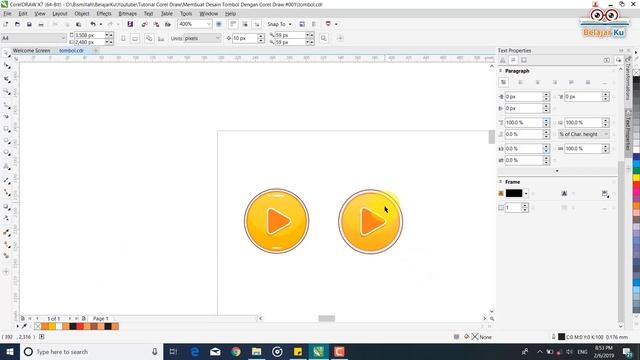Open the Object menu
The width and height of the screenshot is (640, 360).
(x=82, y=13)
